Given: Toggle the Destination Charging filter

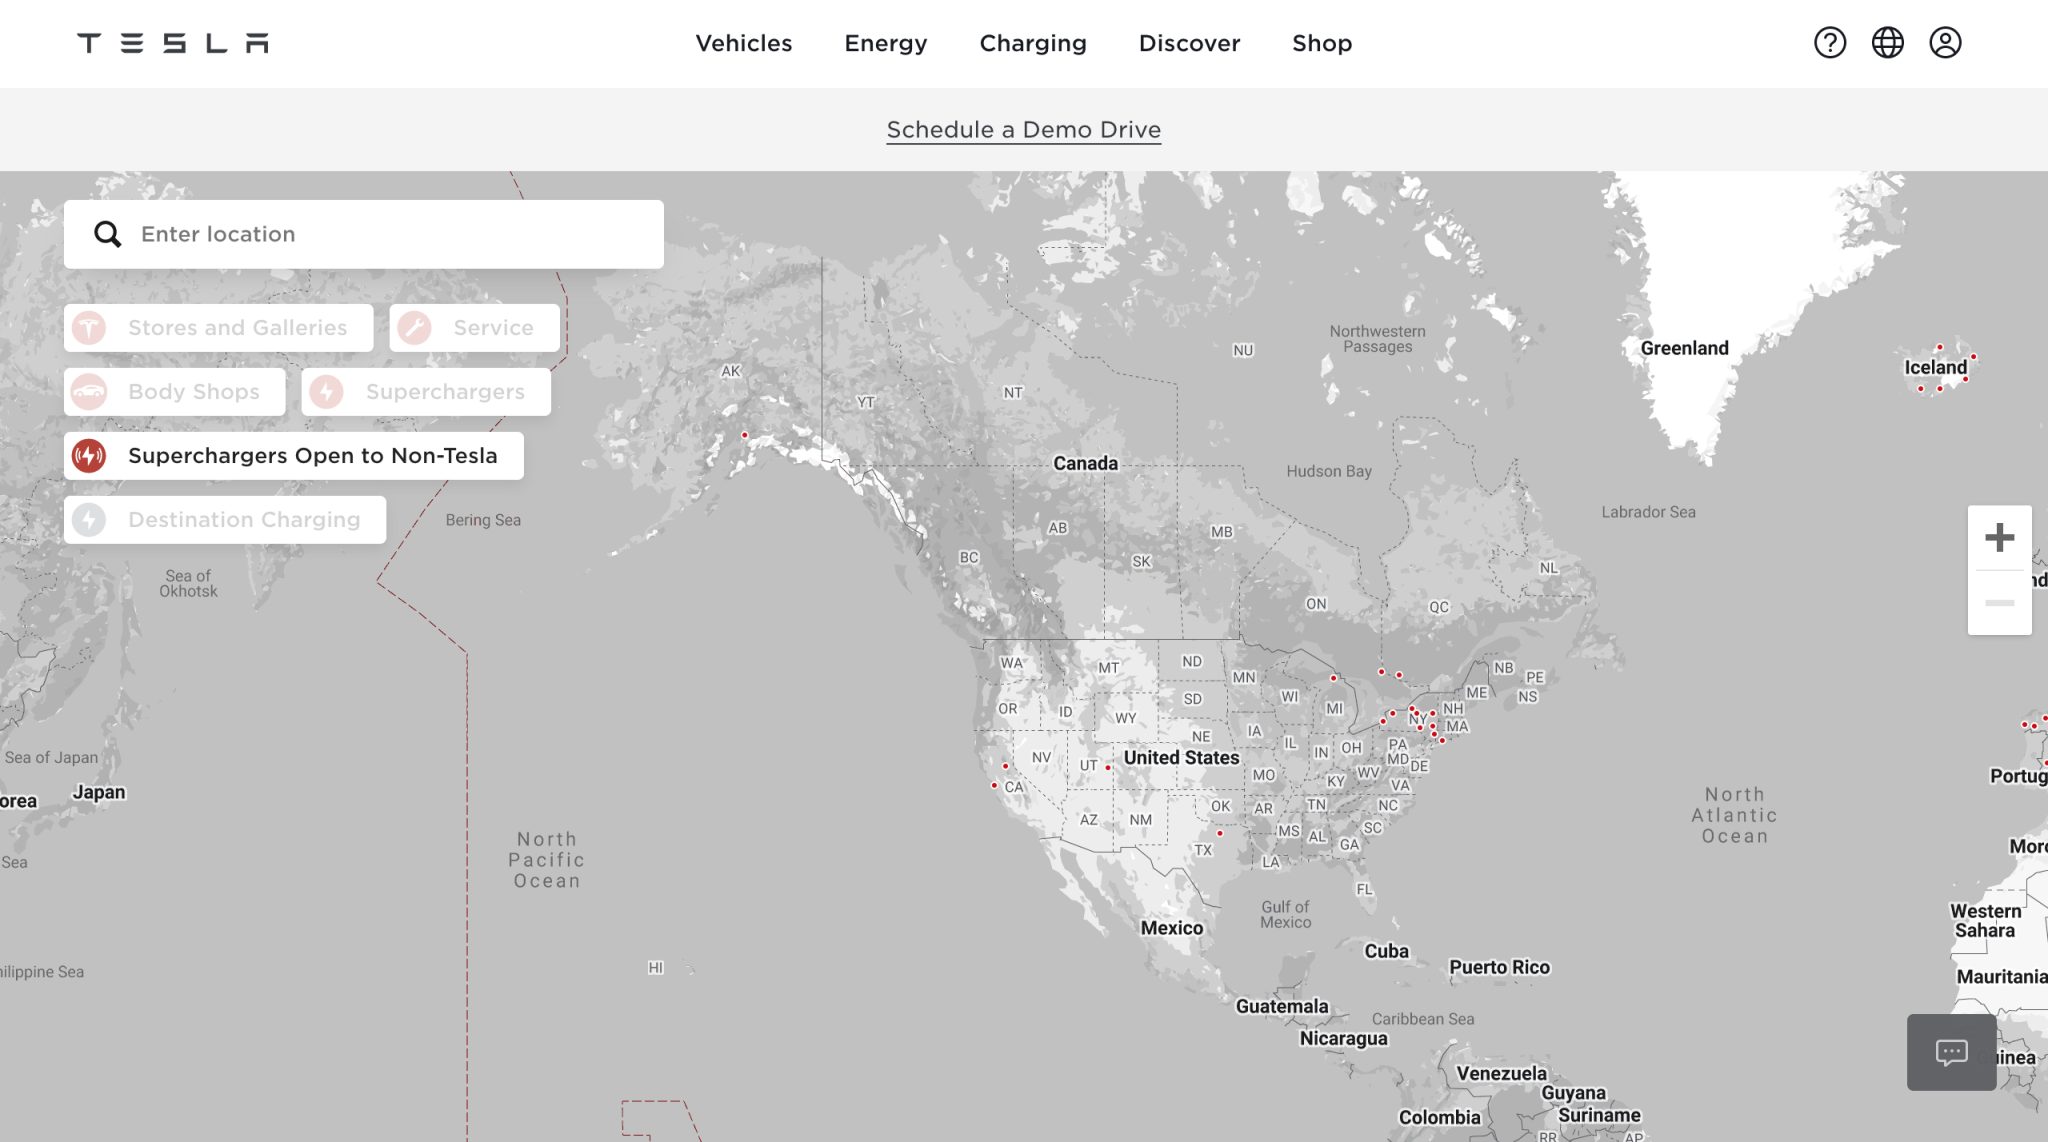Looking at the screenshot, I should click(x=225, y=520).
